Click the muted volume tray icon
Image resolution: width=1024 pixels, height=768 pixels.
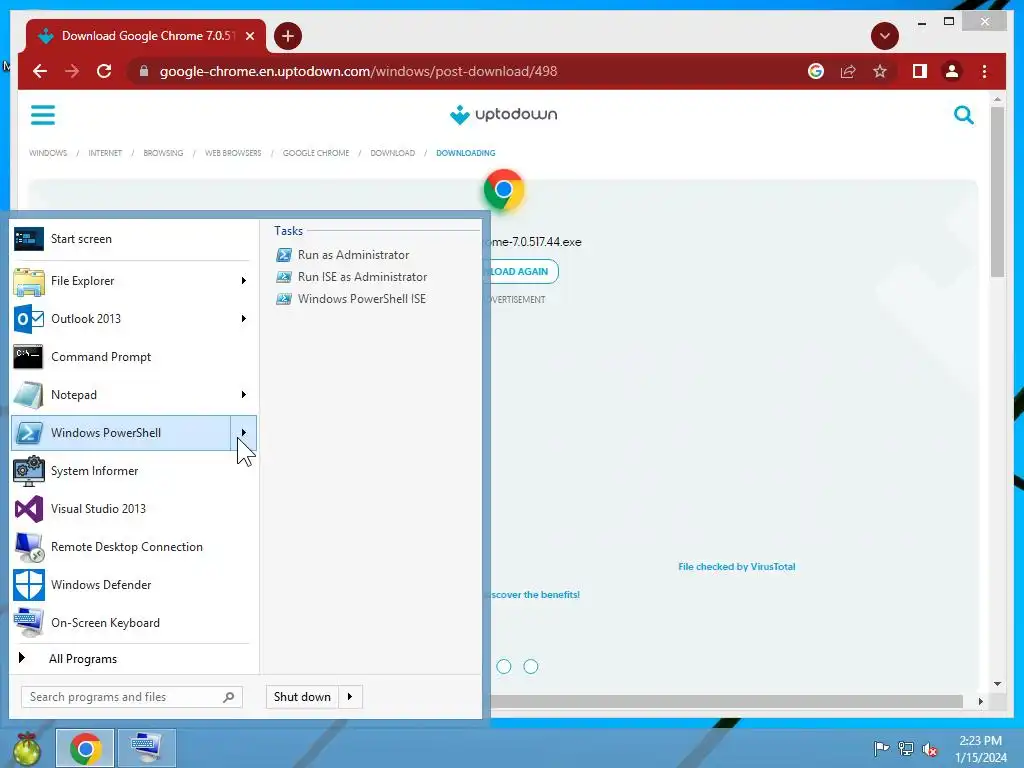tap(930, 748)
